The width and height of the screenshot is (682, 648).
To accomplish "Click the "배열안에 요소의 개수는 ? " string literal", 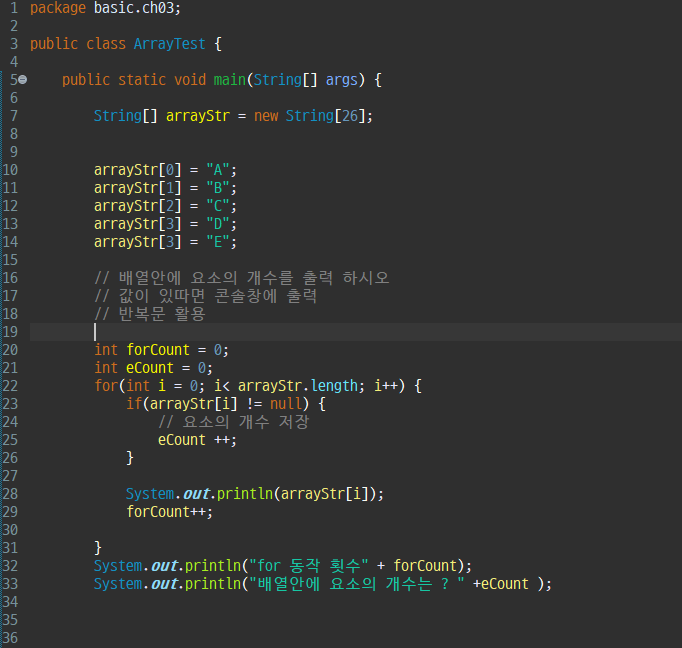I will click(x=357, y=584).
